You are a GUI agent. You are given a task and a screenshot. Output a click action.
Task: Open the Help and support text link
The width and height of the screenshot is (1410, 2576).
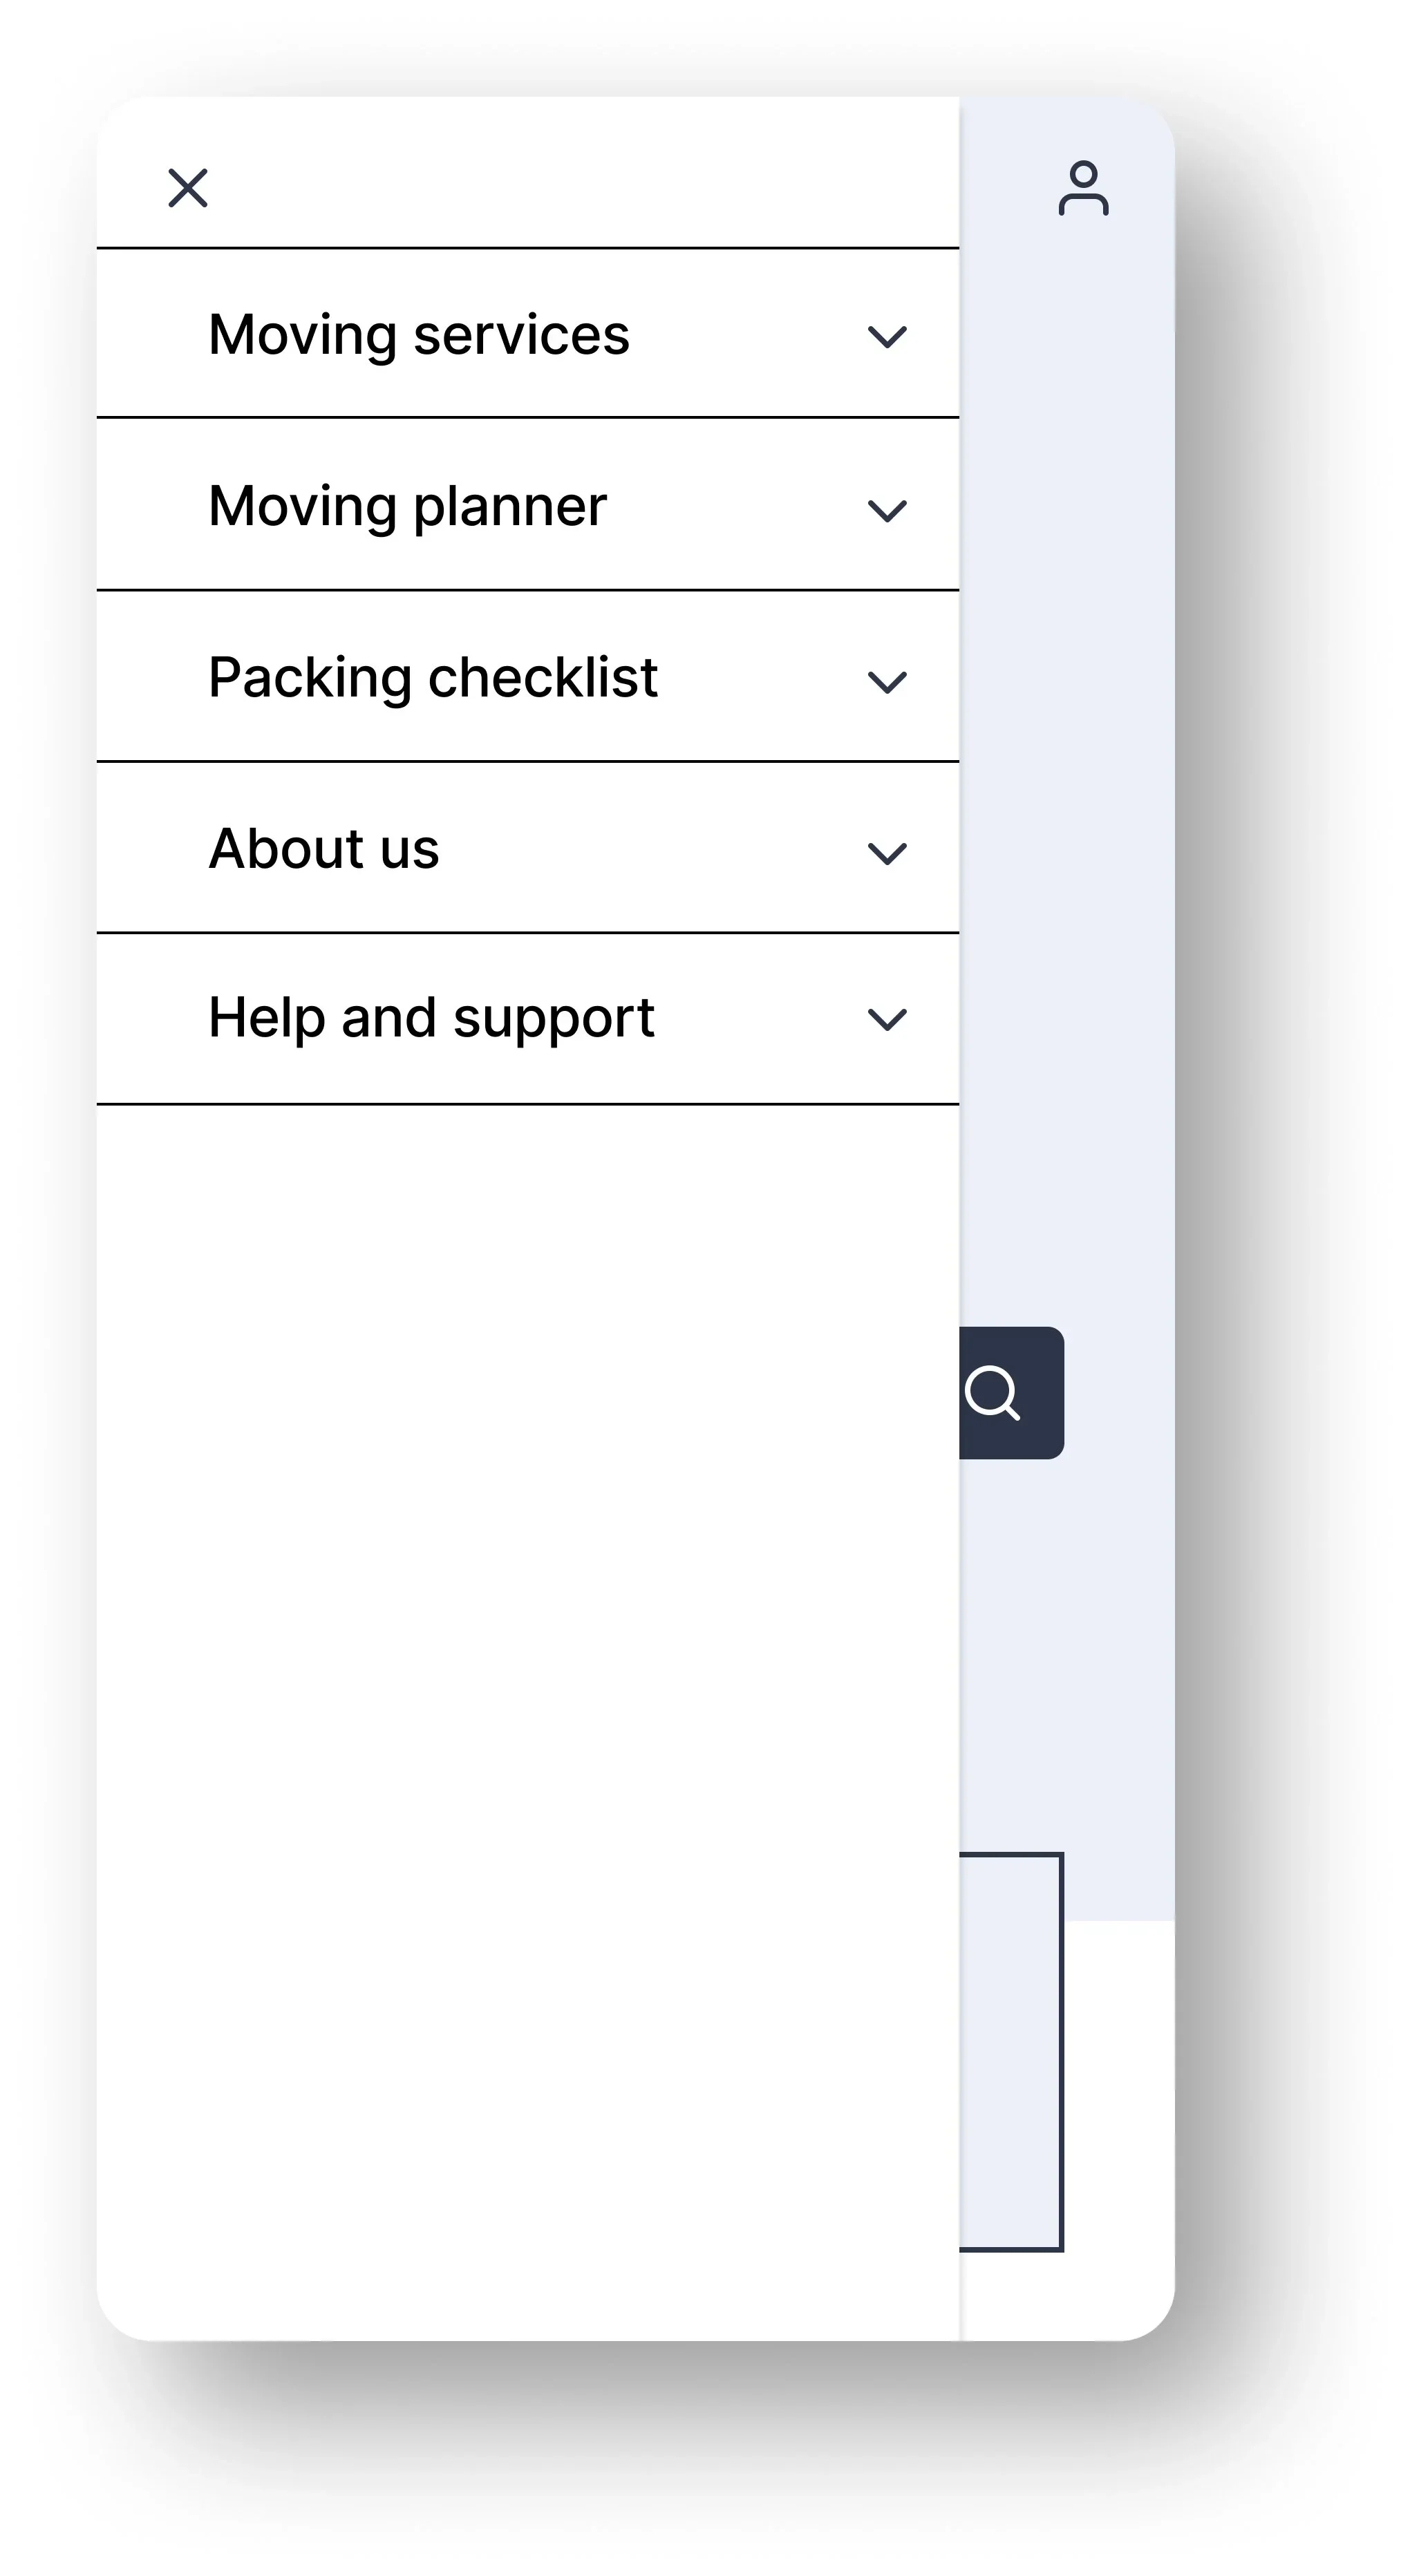click(x=430, y=1017)
